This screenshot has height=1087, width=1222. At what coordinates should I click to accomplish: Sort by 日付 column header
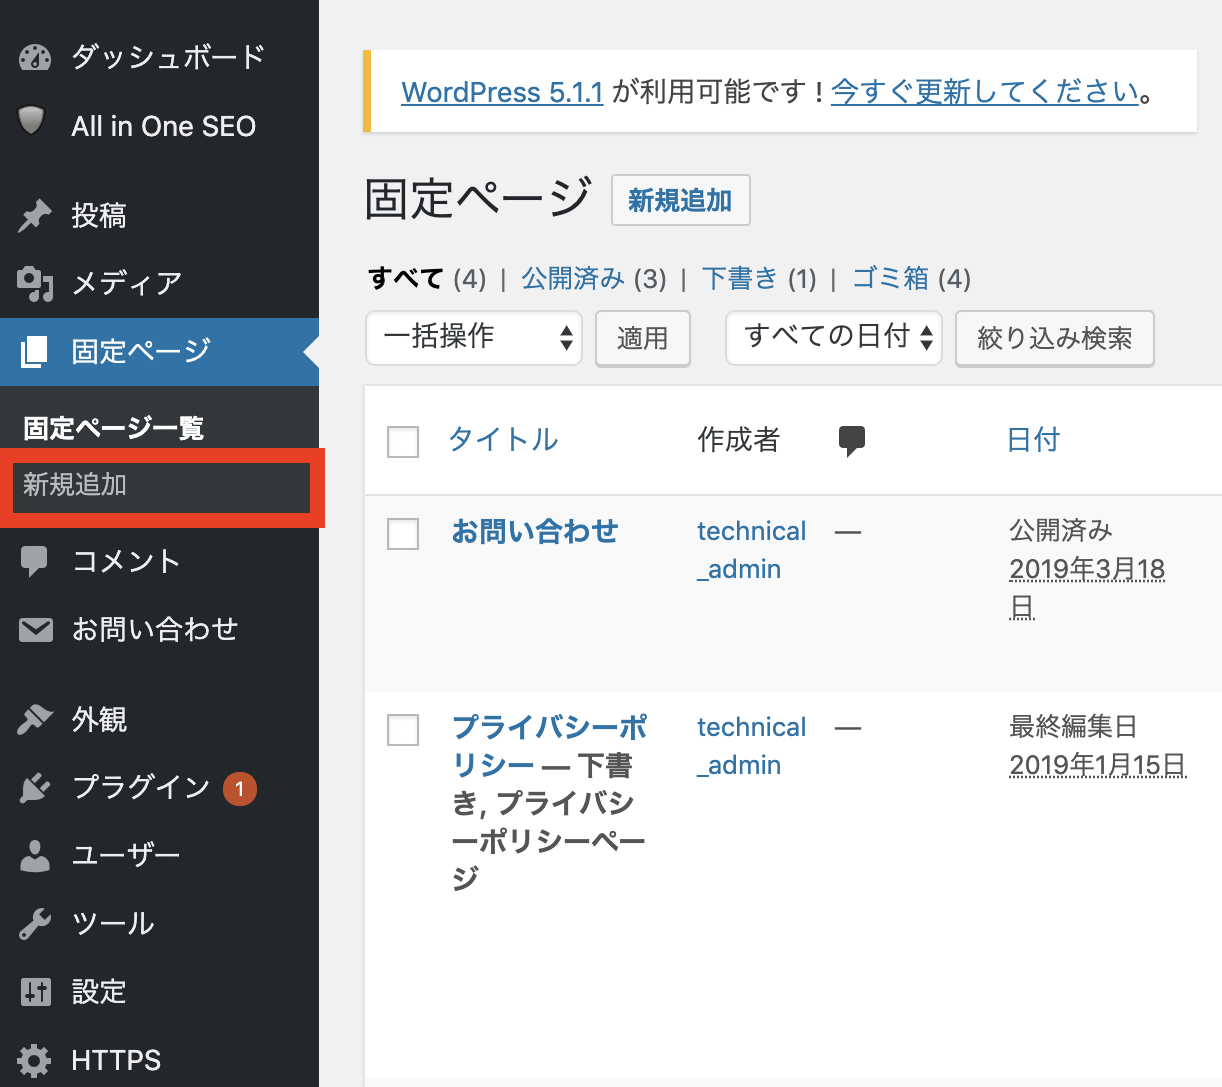[x=1033, y=440]
